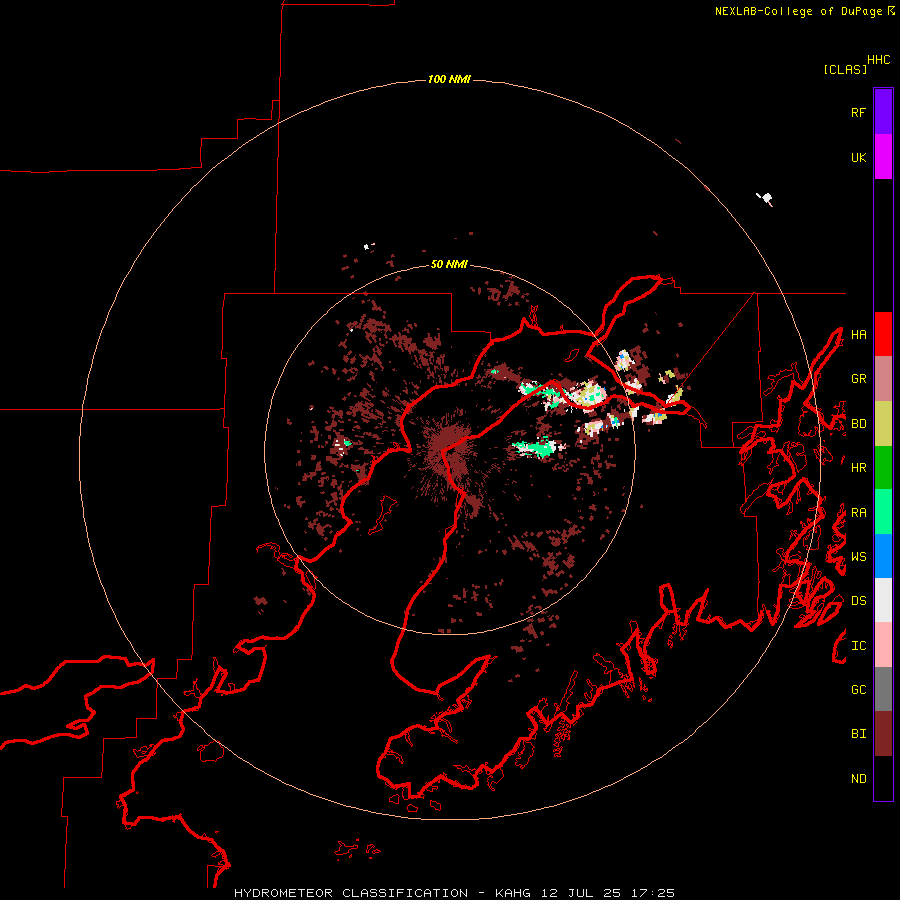Click the white DS legend swatch
This screenshot has width=900, height=900.
883,600
